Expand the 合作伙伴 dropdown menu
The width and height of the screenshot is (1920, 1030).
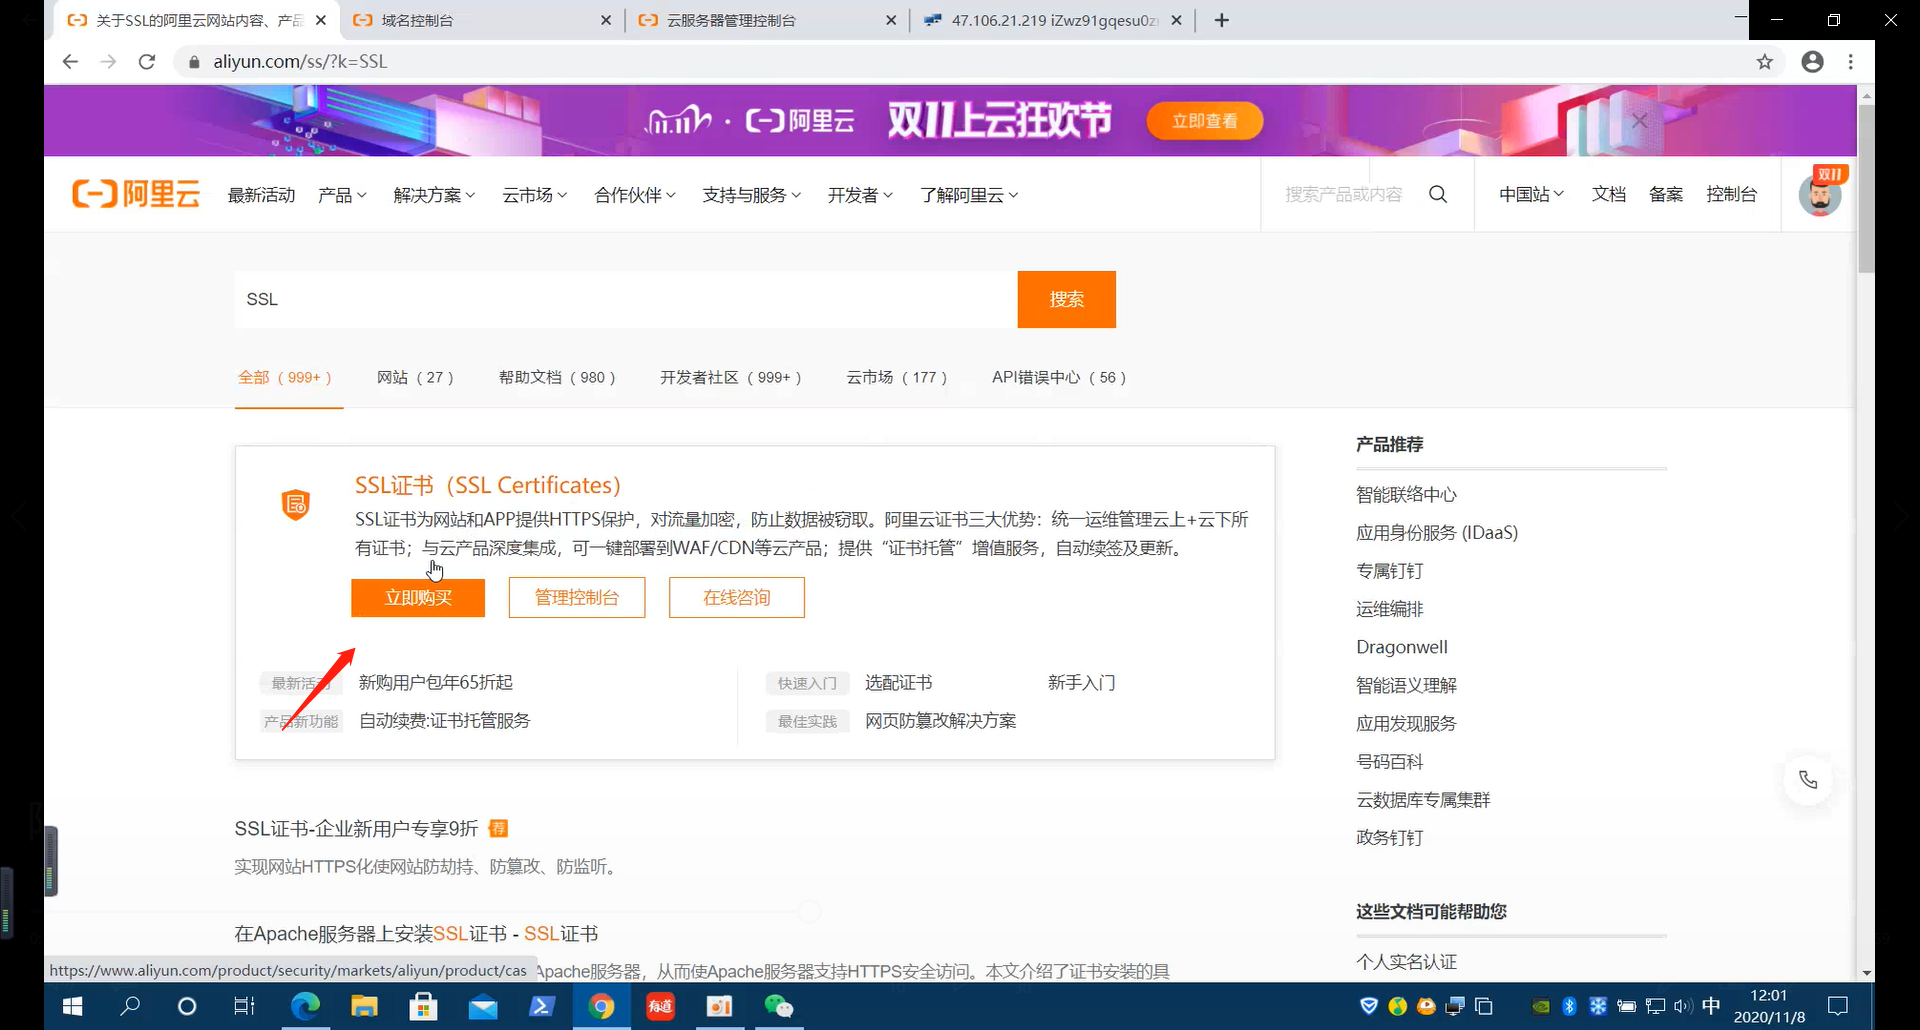635,195
